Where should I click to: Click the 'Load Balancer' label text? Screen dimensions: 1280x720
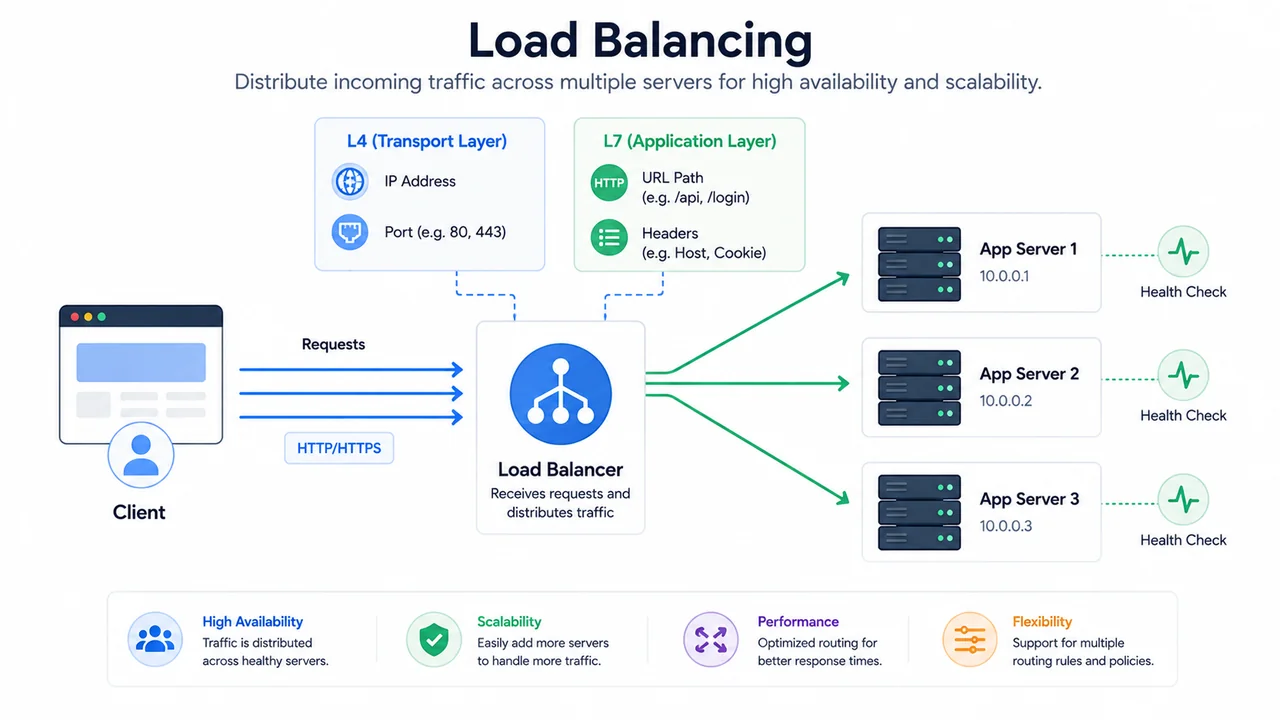tap(560, 469)
